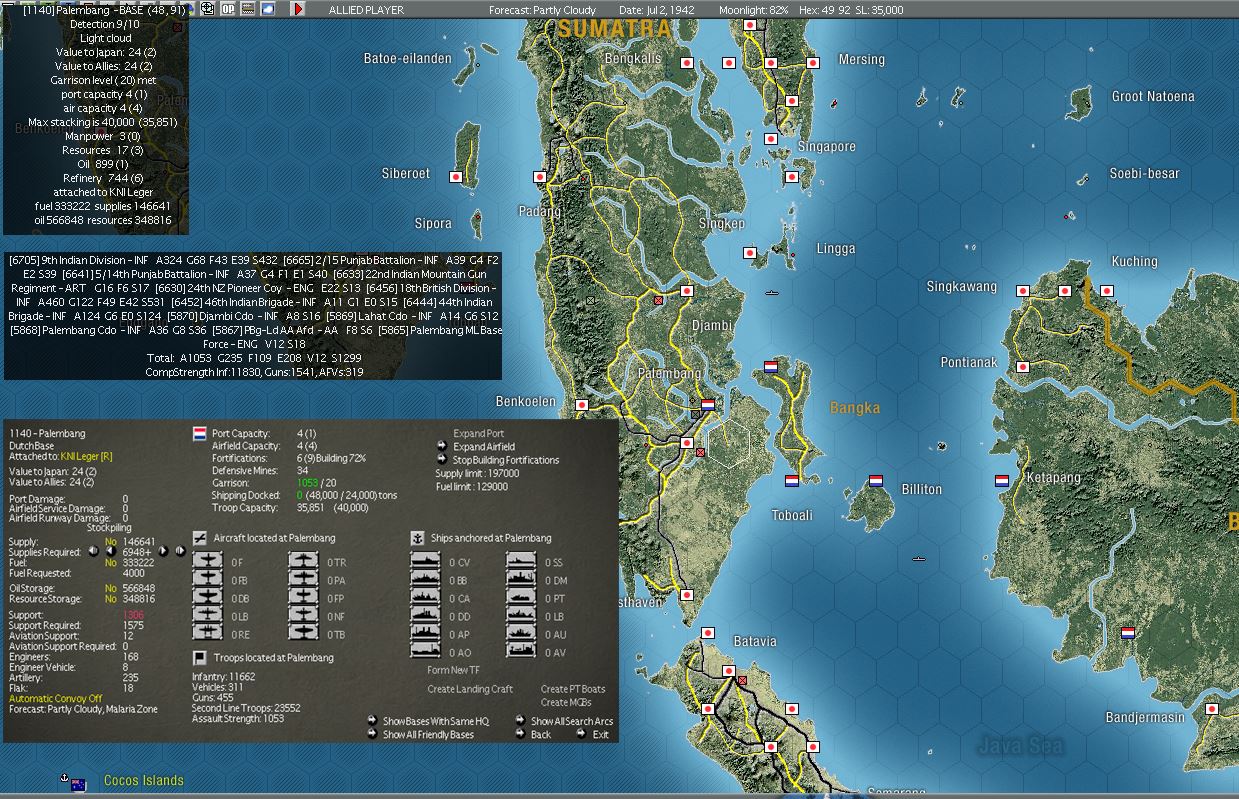The image size is (1239, 799).
Task: Click the PT boat ship silhouette icon
Action: (521, 597)
